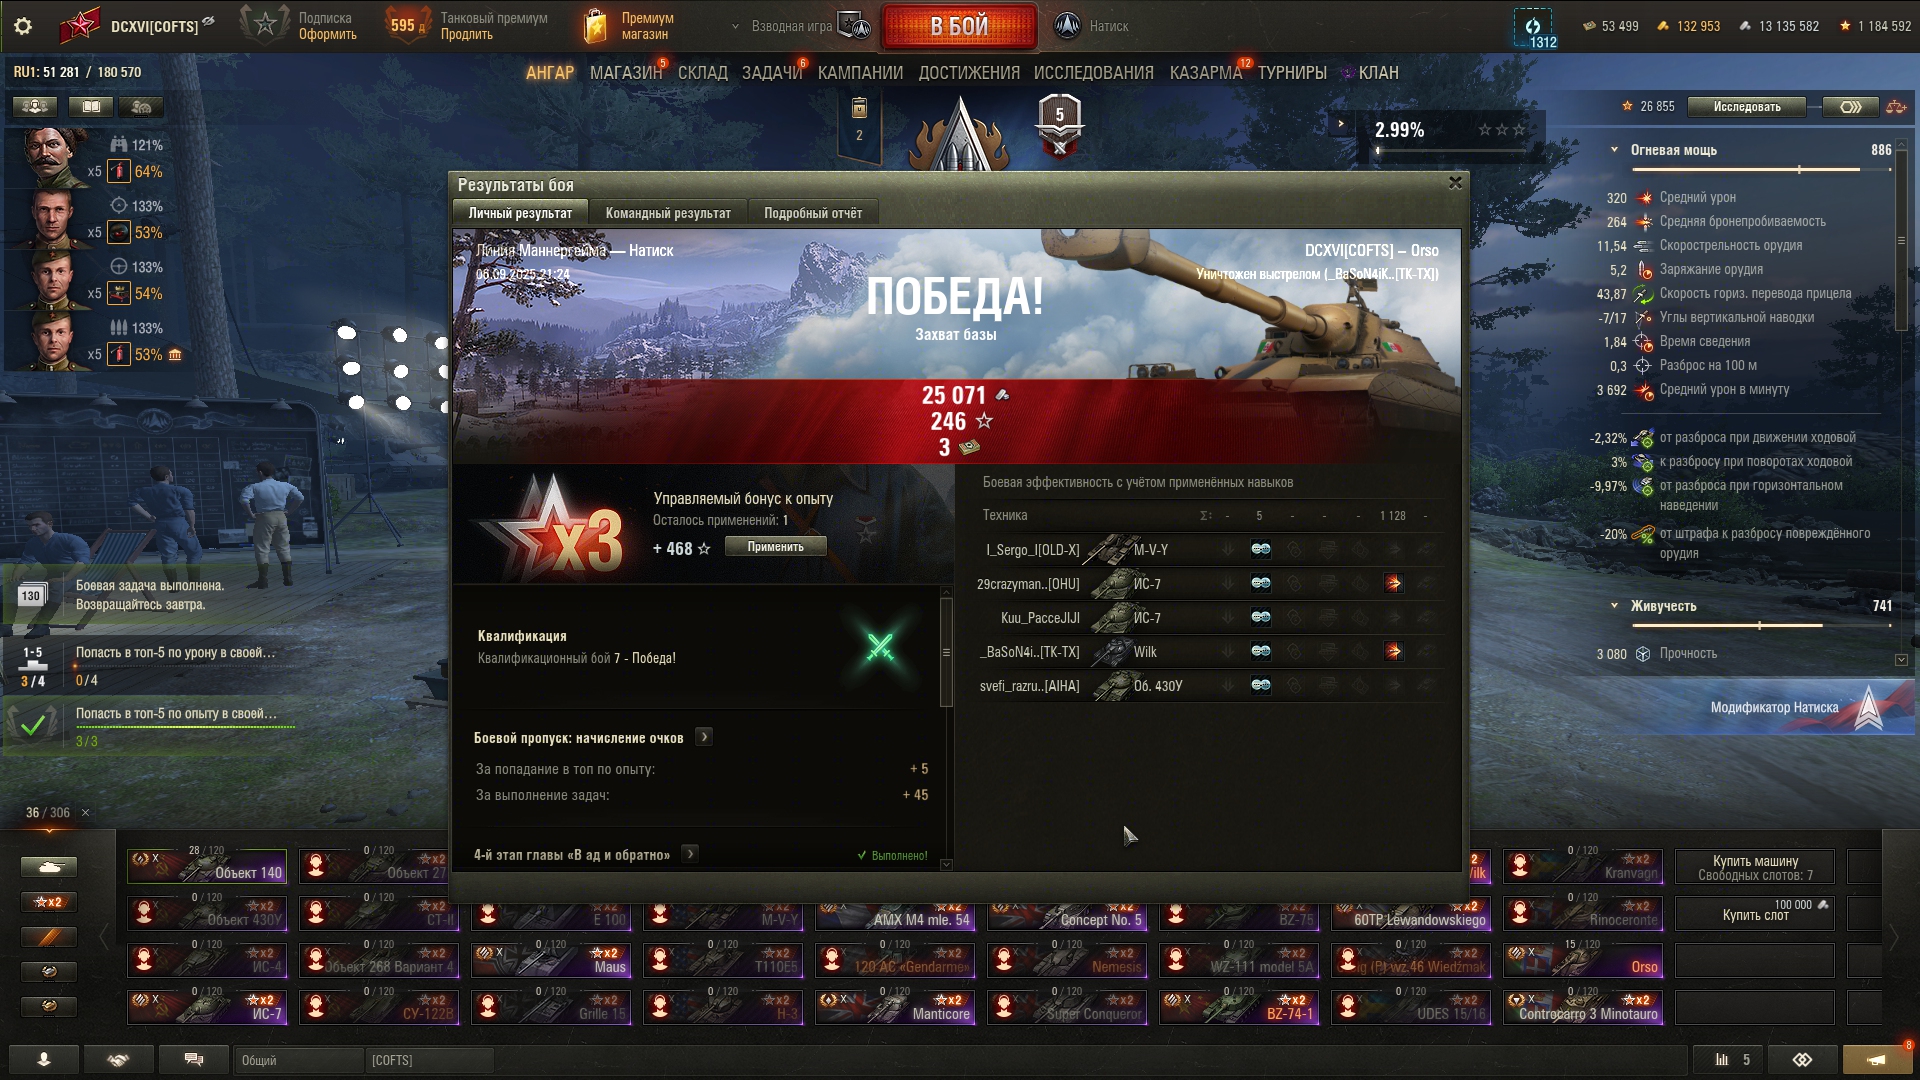Screen dimensions: 1920x1080
Task: Open the chat channels icon
Action: pos(193,1060)
